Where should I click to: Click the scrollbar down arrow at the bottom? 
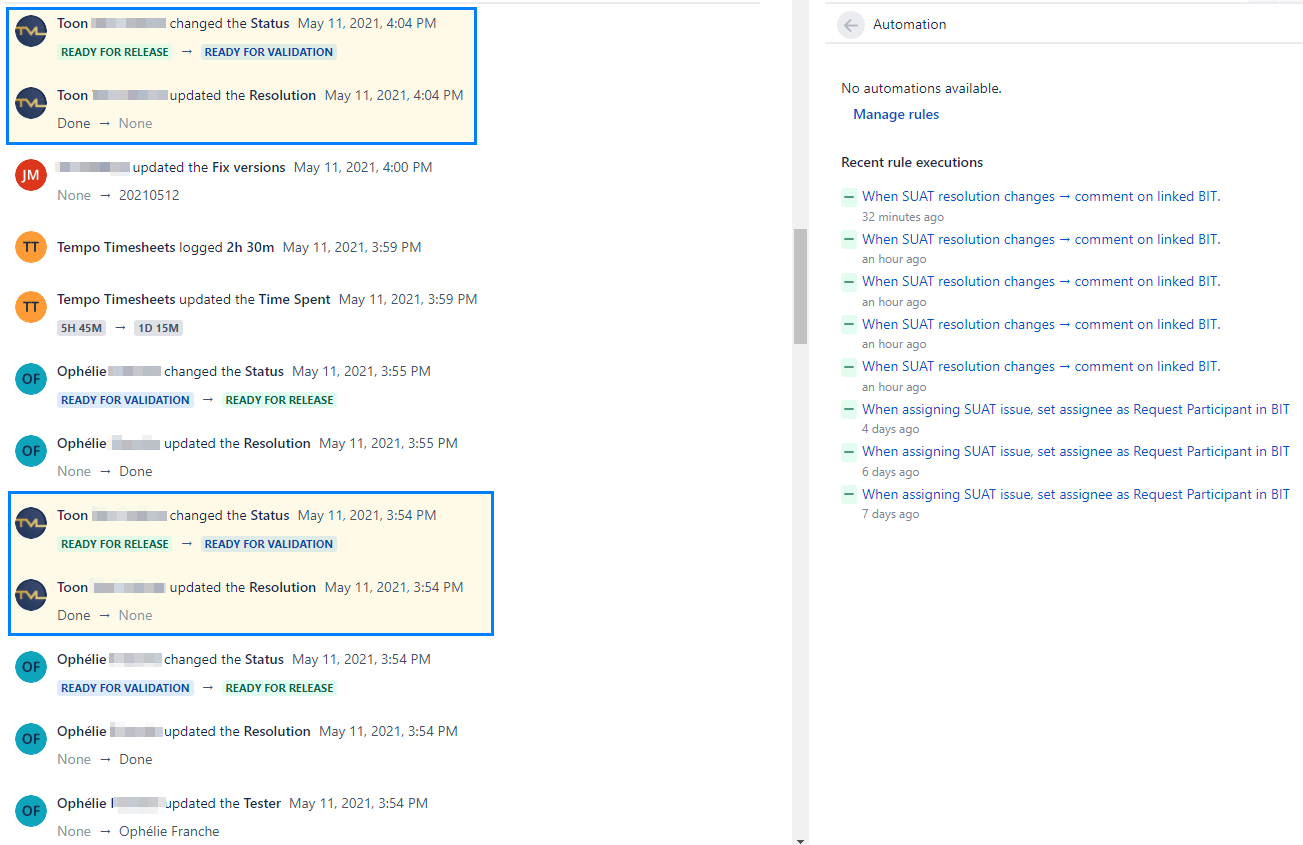800,840
